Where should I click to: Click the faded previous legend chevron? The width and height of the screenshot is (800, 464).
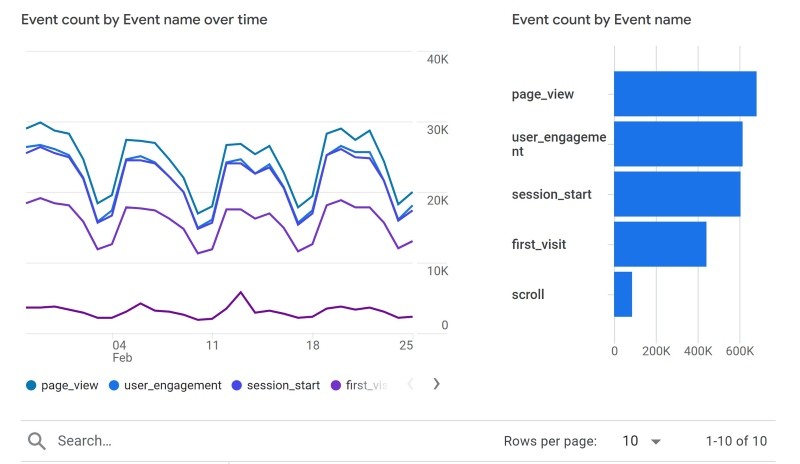[x=411, y=384]
